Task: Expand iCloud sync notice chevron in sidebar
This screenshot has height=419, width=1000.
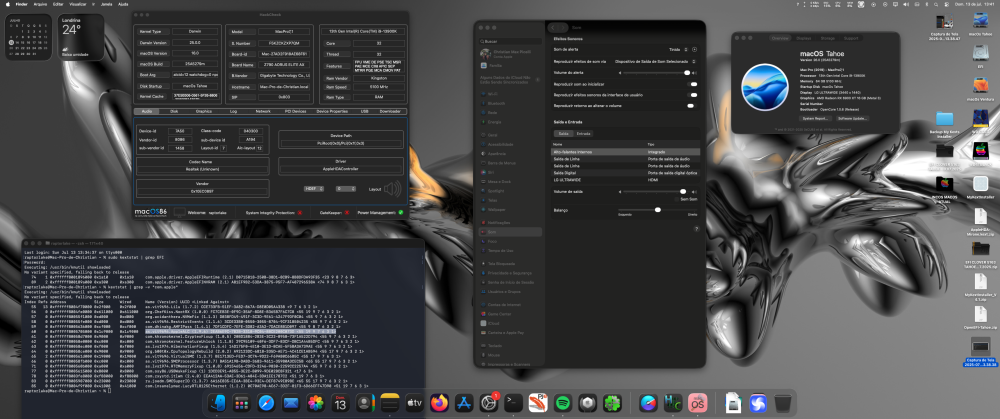Action: point(539,78)
